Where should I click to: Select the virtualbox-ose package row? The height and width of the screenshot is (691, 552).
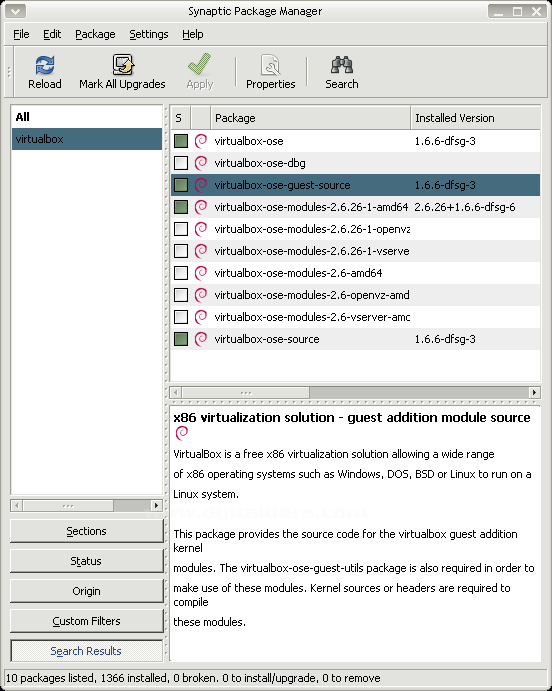pos(355,141)
